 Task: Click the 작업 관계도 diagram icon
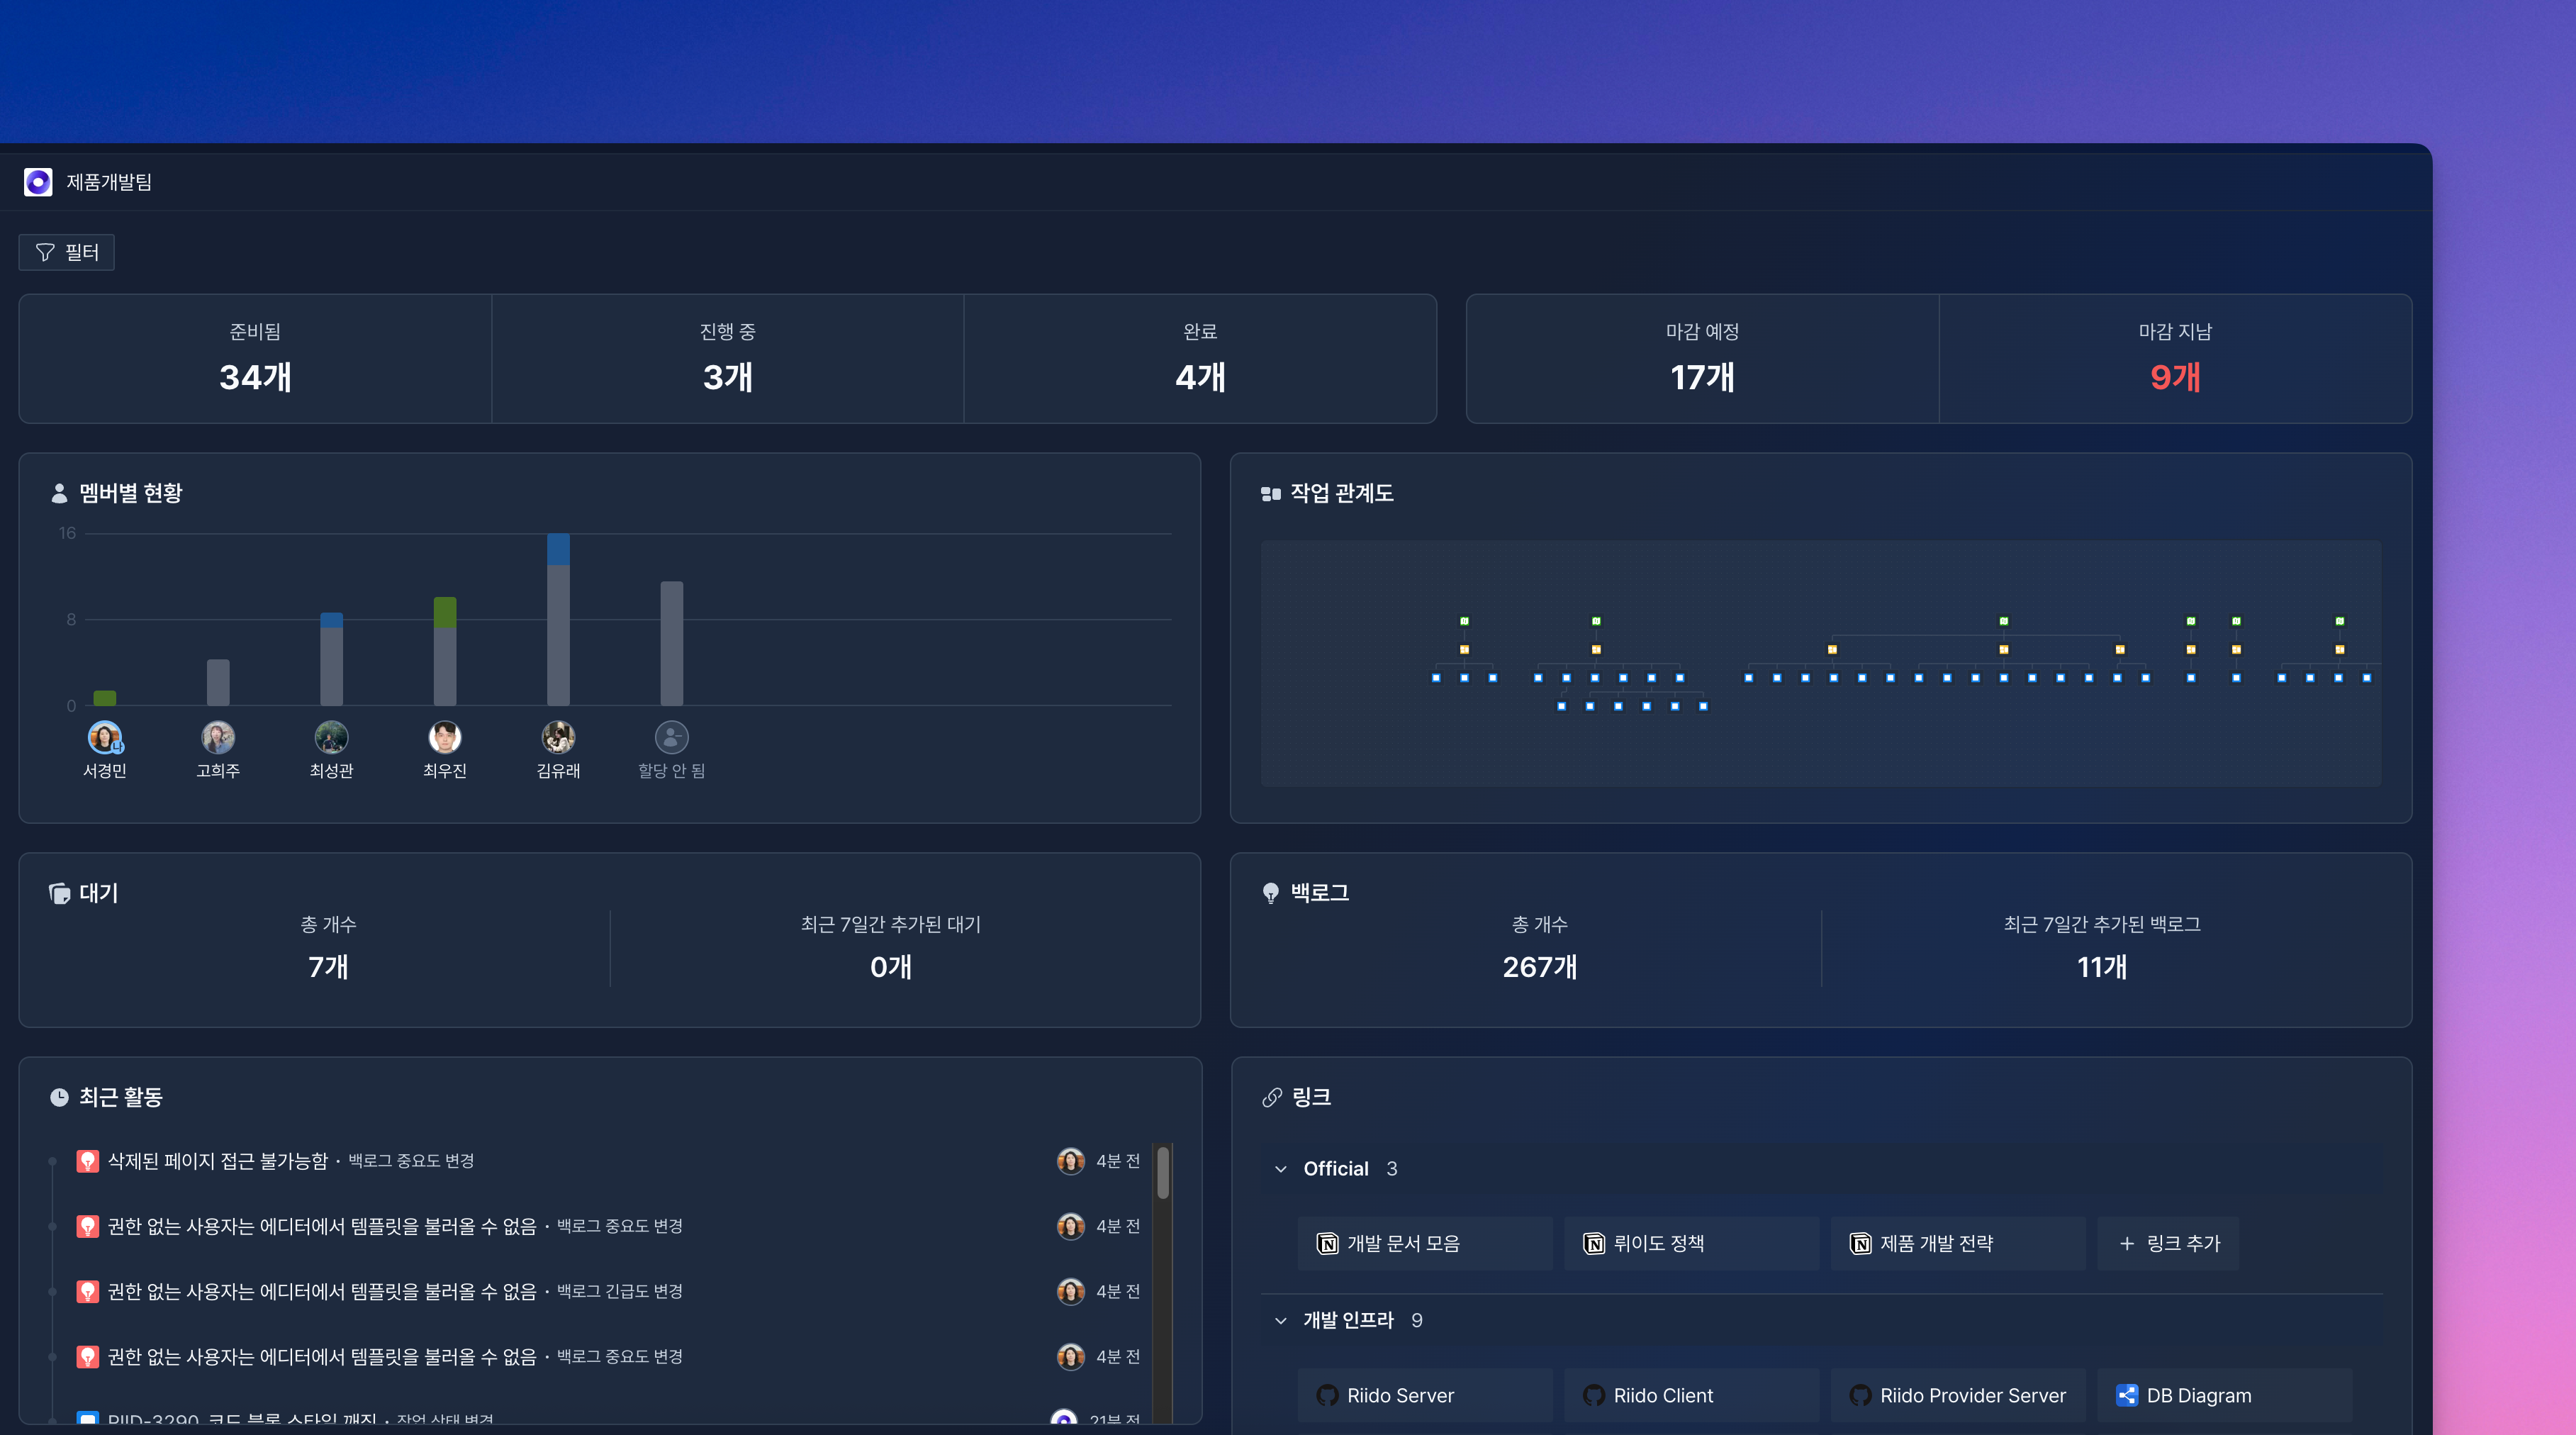(x=1271, y=493)
